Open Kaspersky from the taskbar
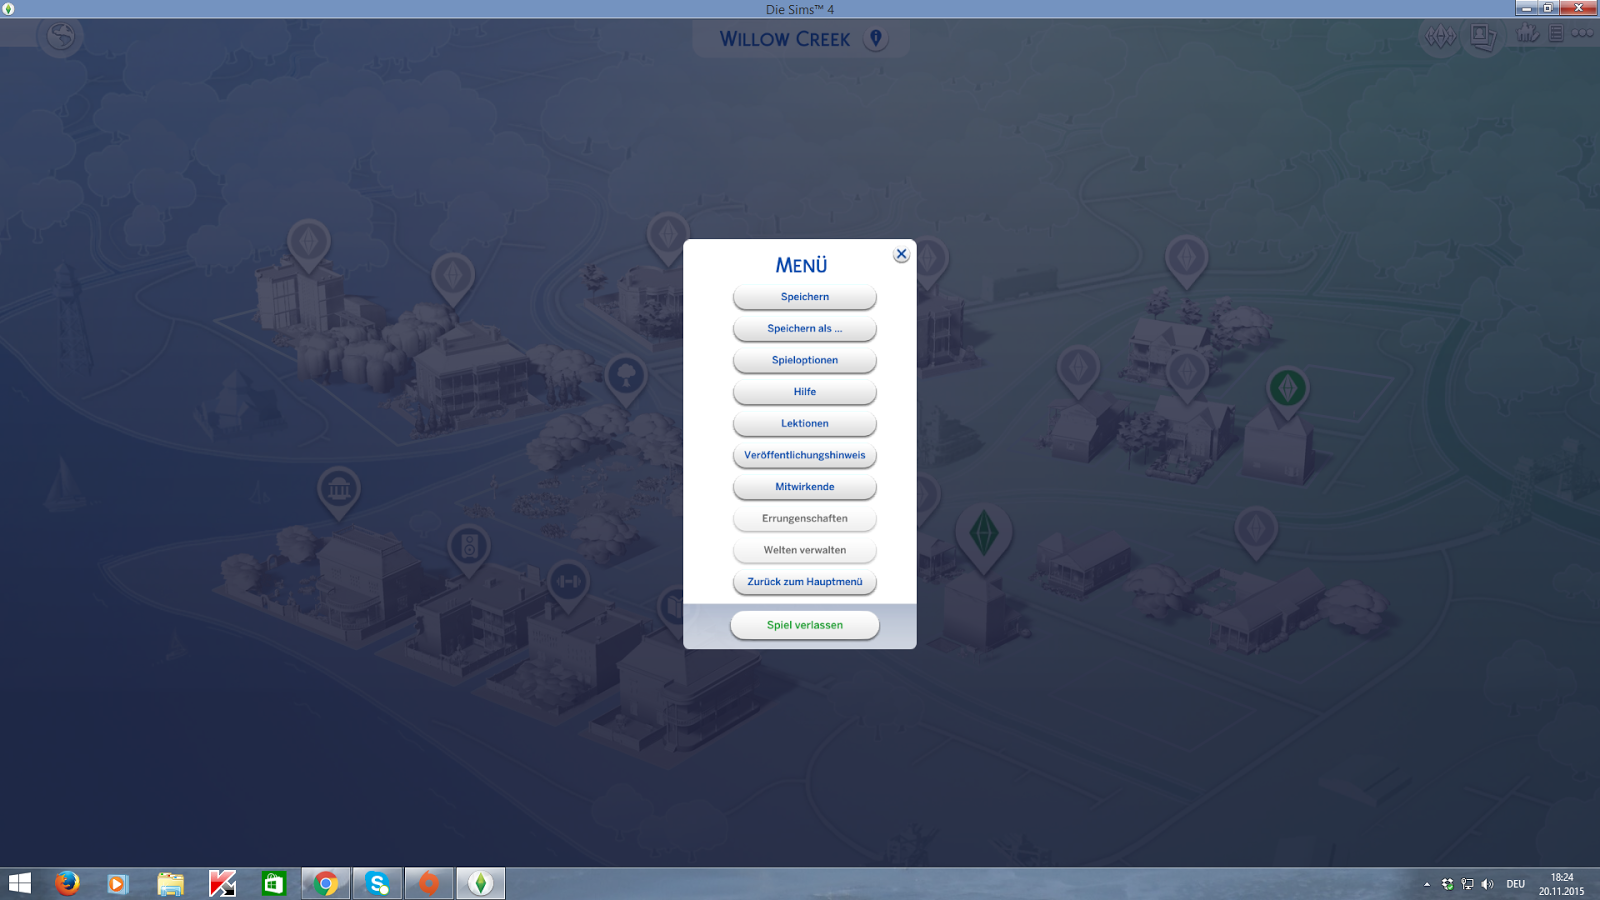 [222, 883]
